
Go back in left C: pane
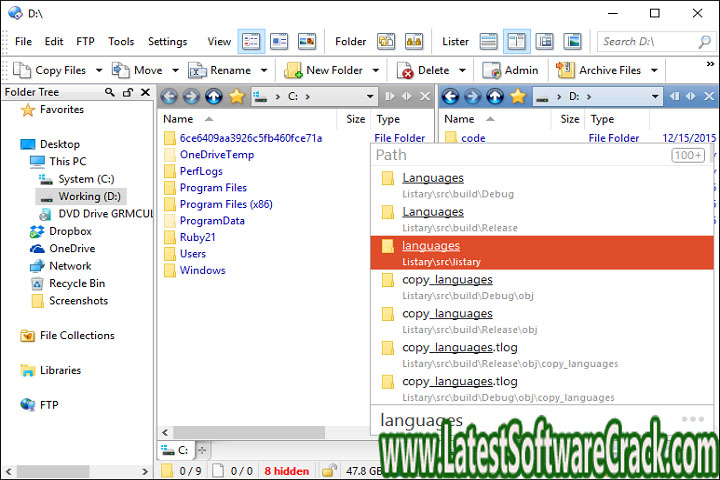point(169,96)
